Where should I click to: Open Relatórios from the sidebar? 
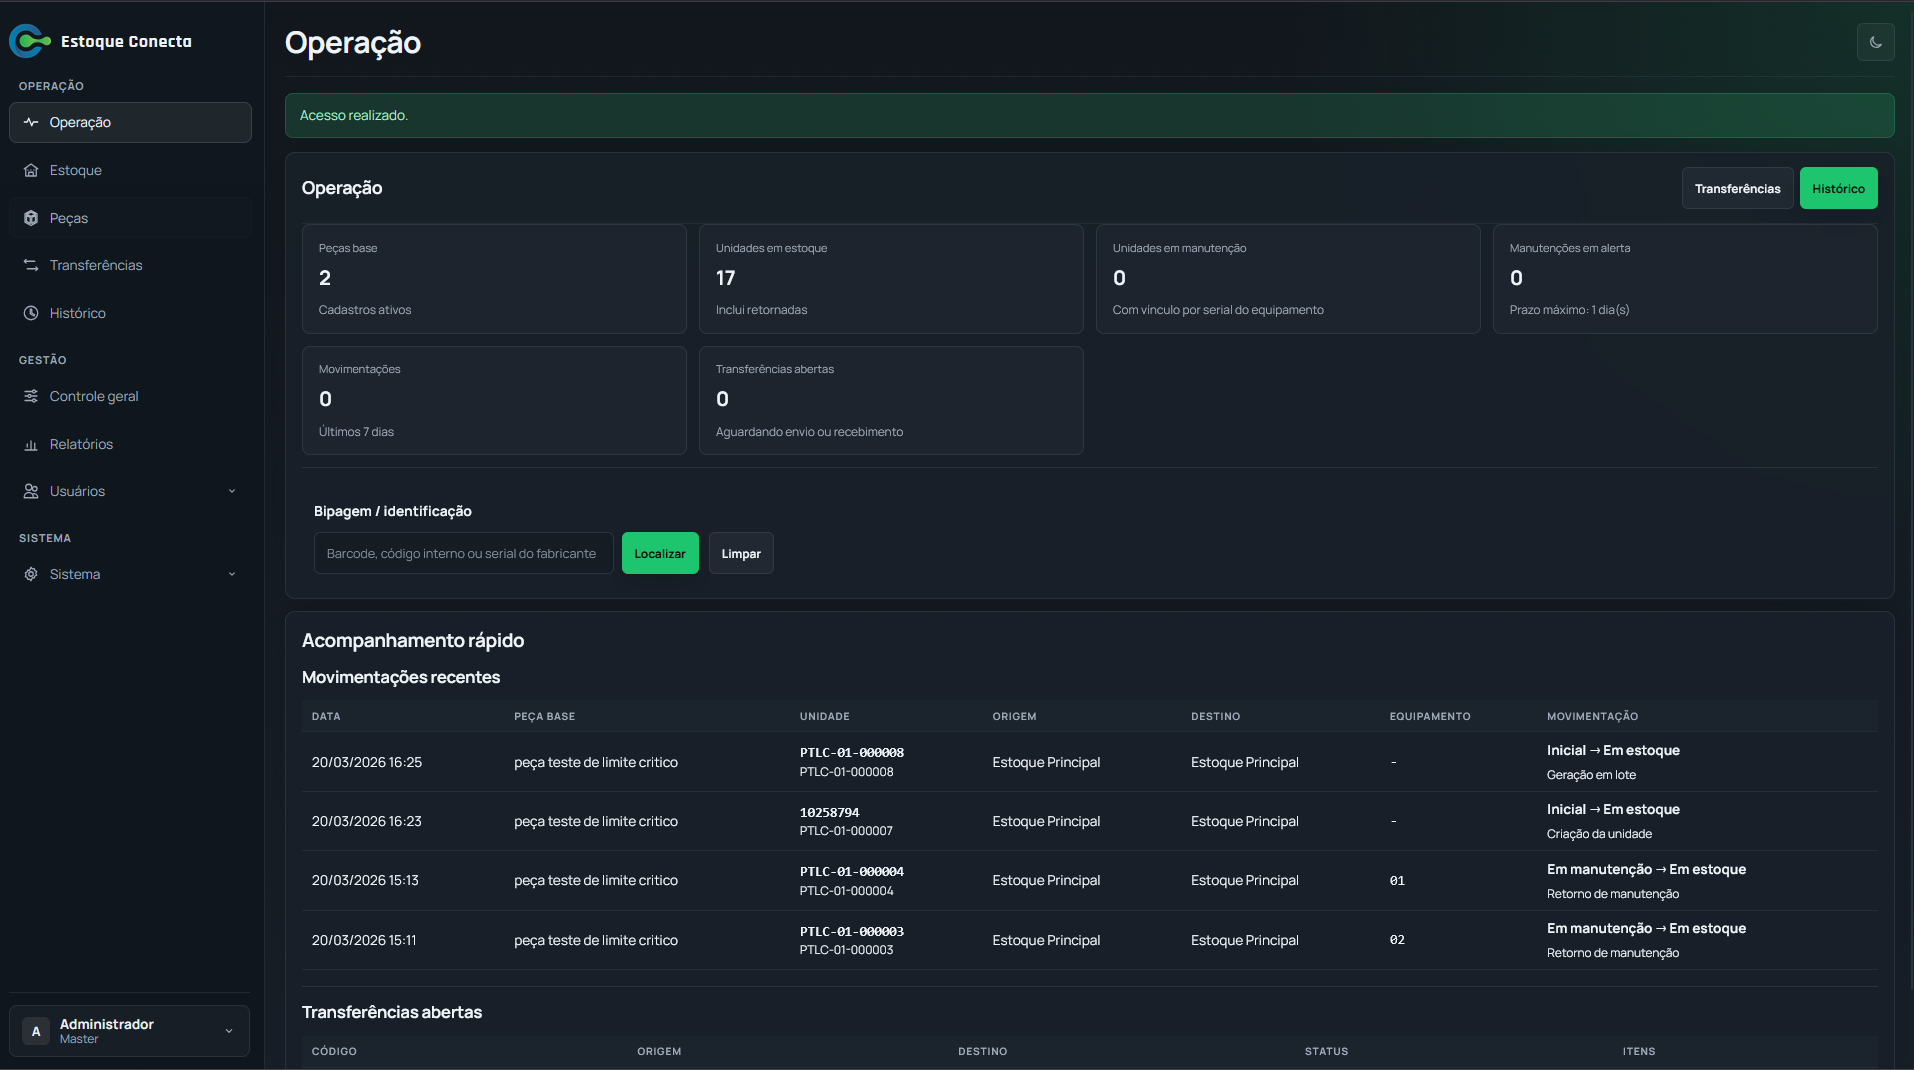[x=130, y=444]
